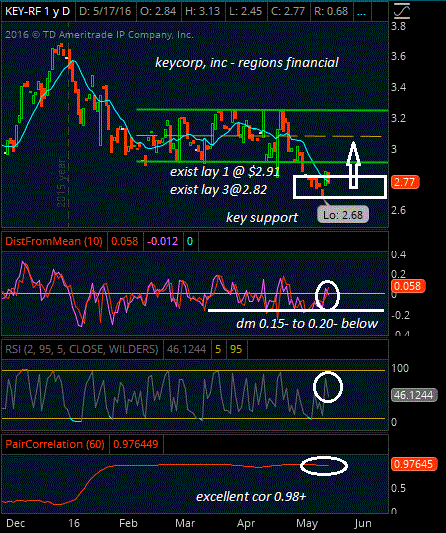Click the Apr label on the time axis
This screenshot has width=446, height=533.
click(246, 523)
